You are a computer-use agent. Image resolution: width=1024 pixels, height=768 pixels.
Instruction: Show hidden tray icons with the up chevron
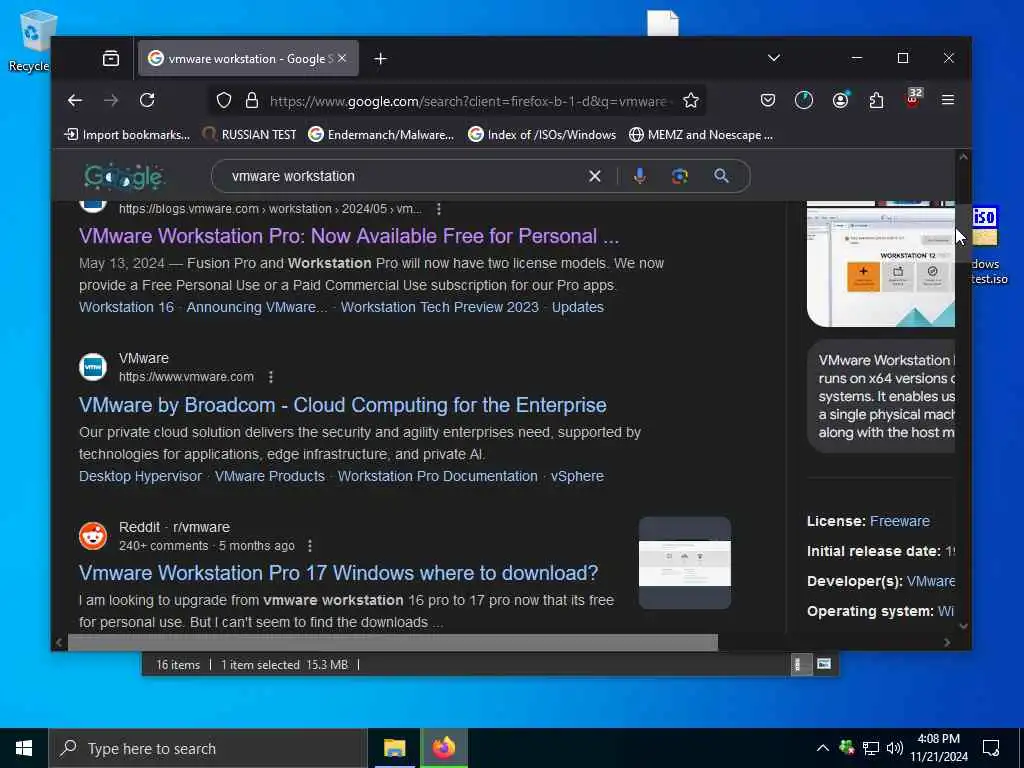pos(823,748)
